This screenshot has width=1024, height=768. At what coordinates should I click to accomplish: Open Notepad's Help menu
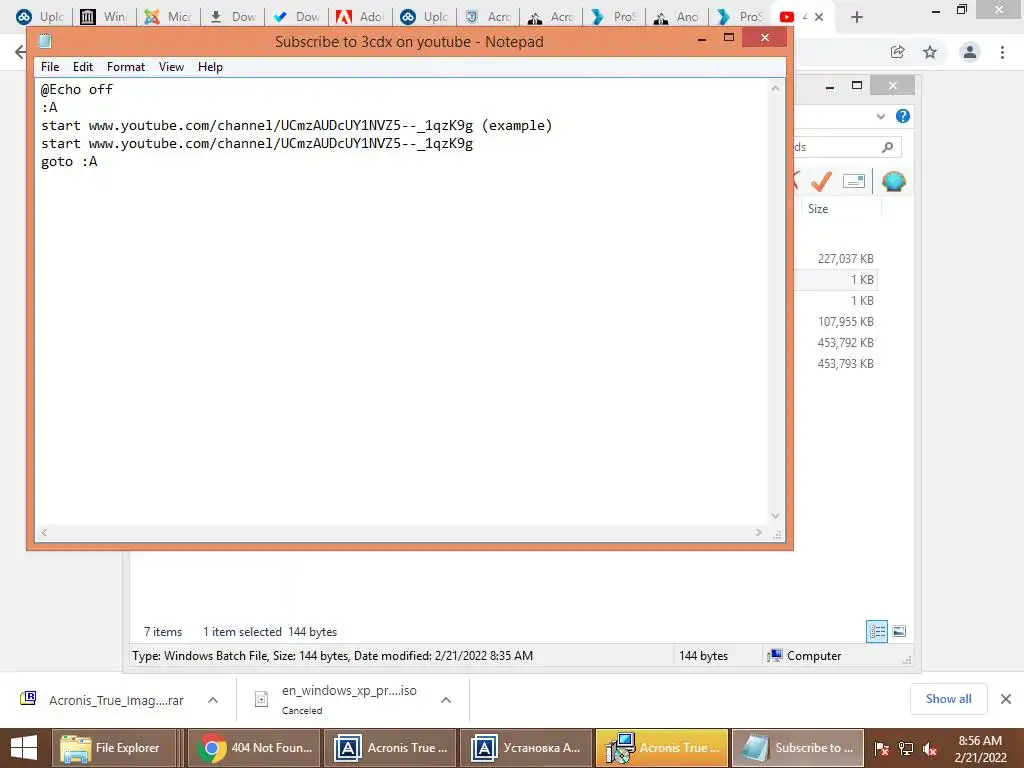[x=210, y=67]
